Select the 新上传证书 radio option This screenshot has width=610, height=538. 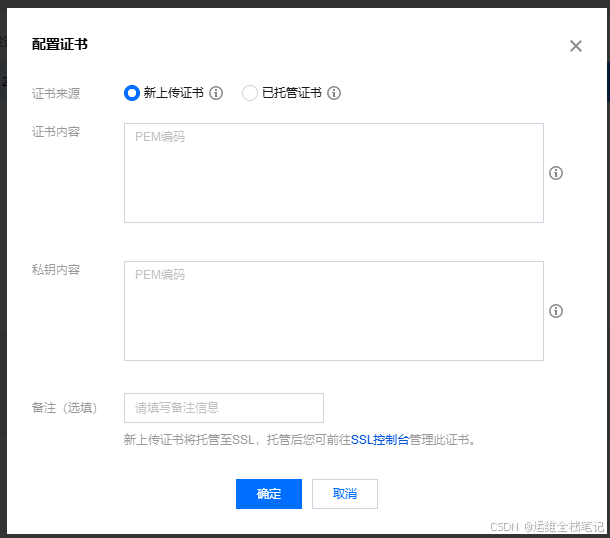131,93
